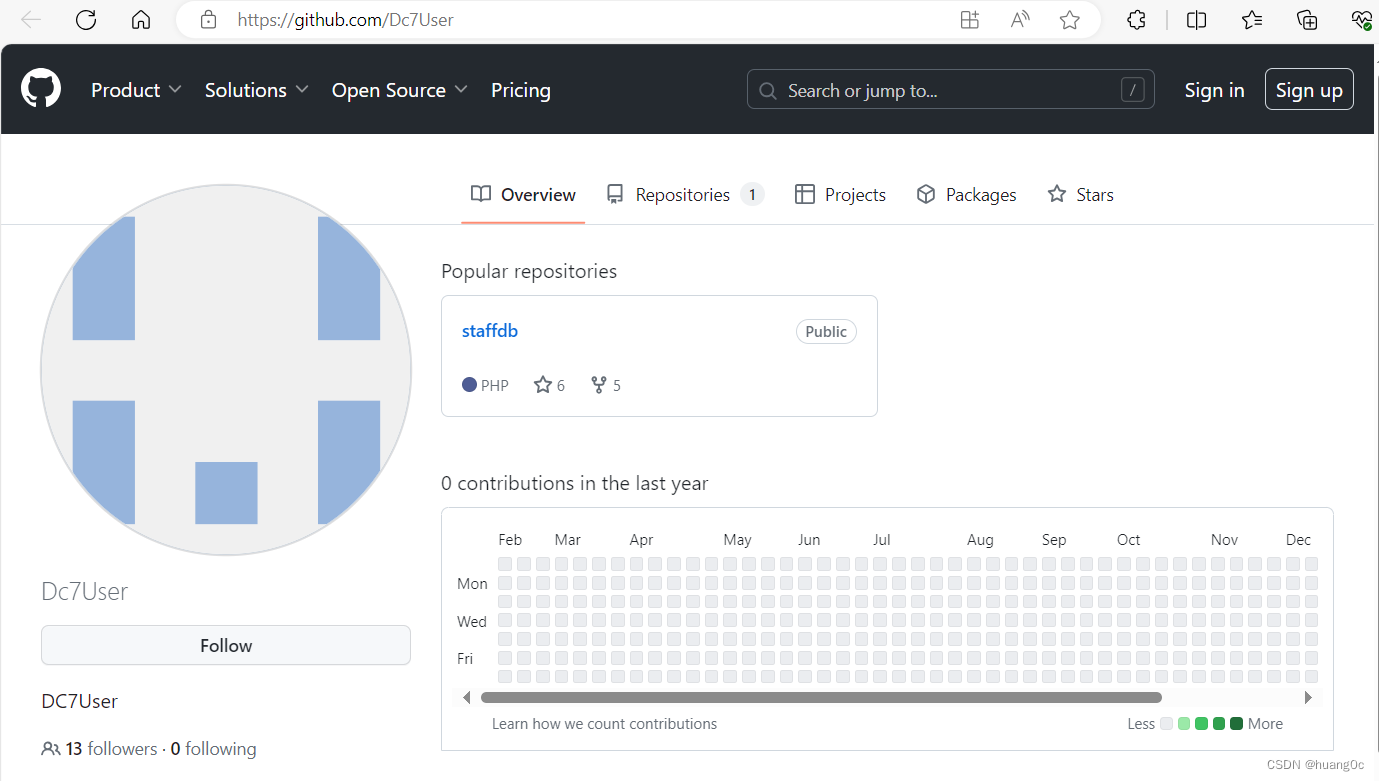Click the fork icon on staffdb card
The image size is (1379, 781).
(599, 385)
